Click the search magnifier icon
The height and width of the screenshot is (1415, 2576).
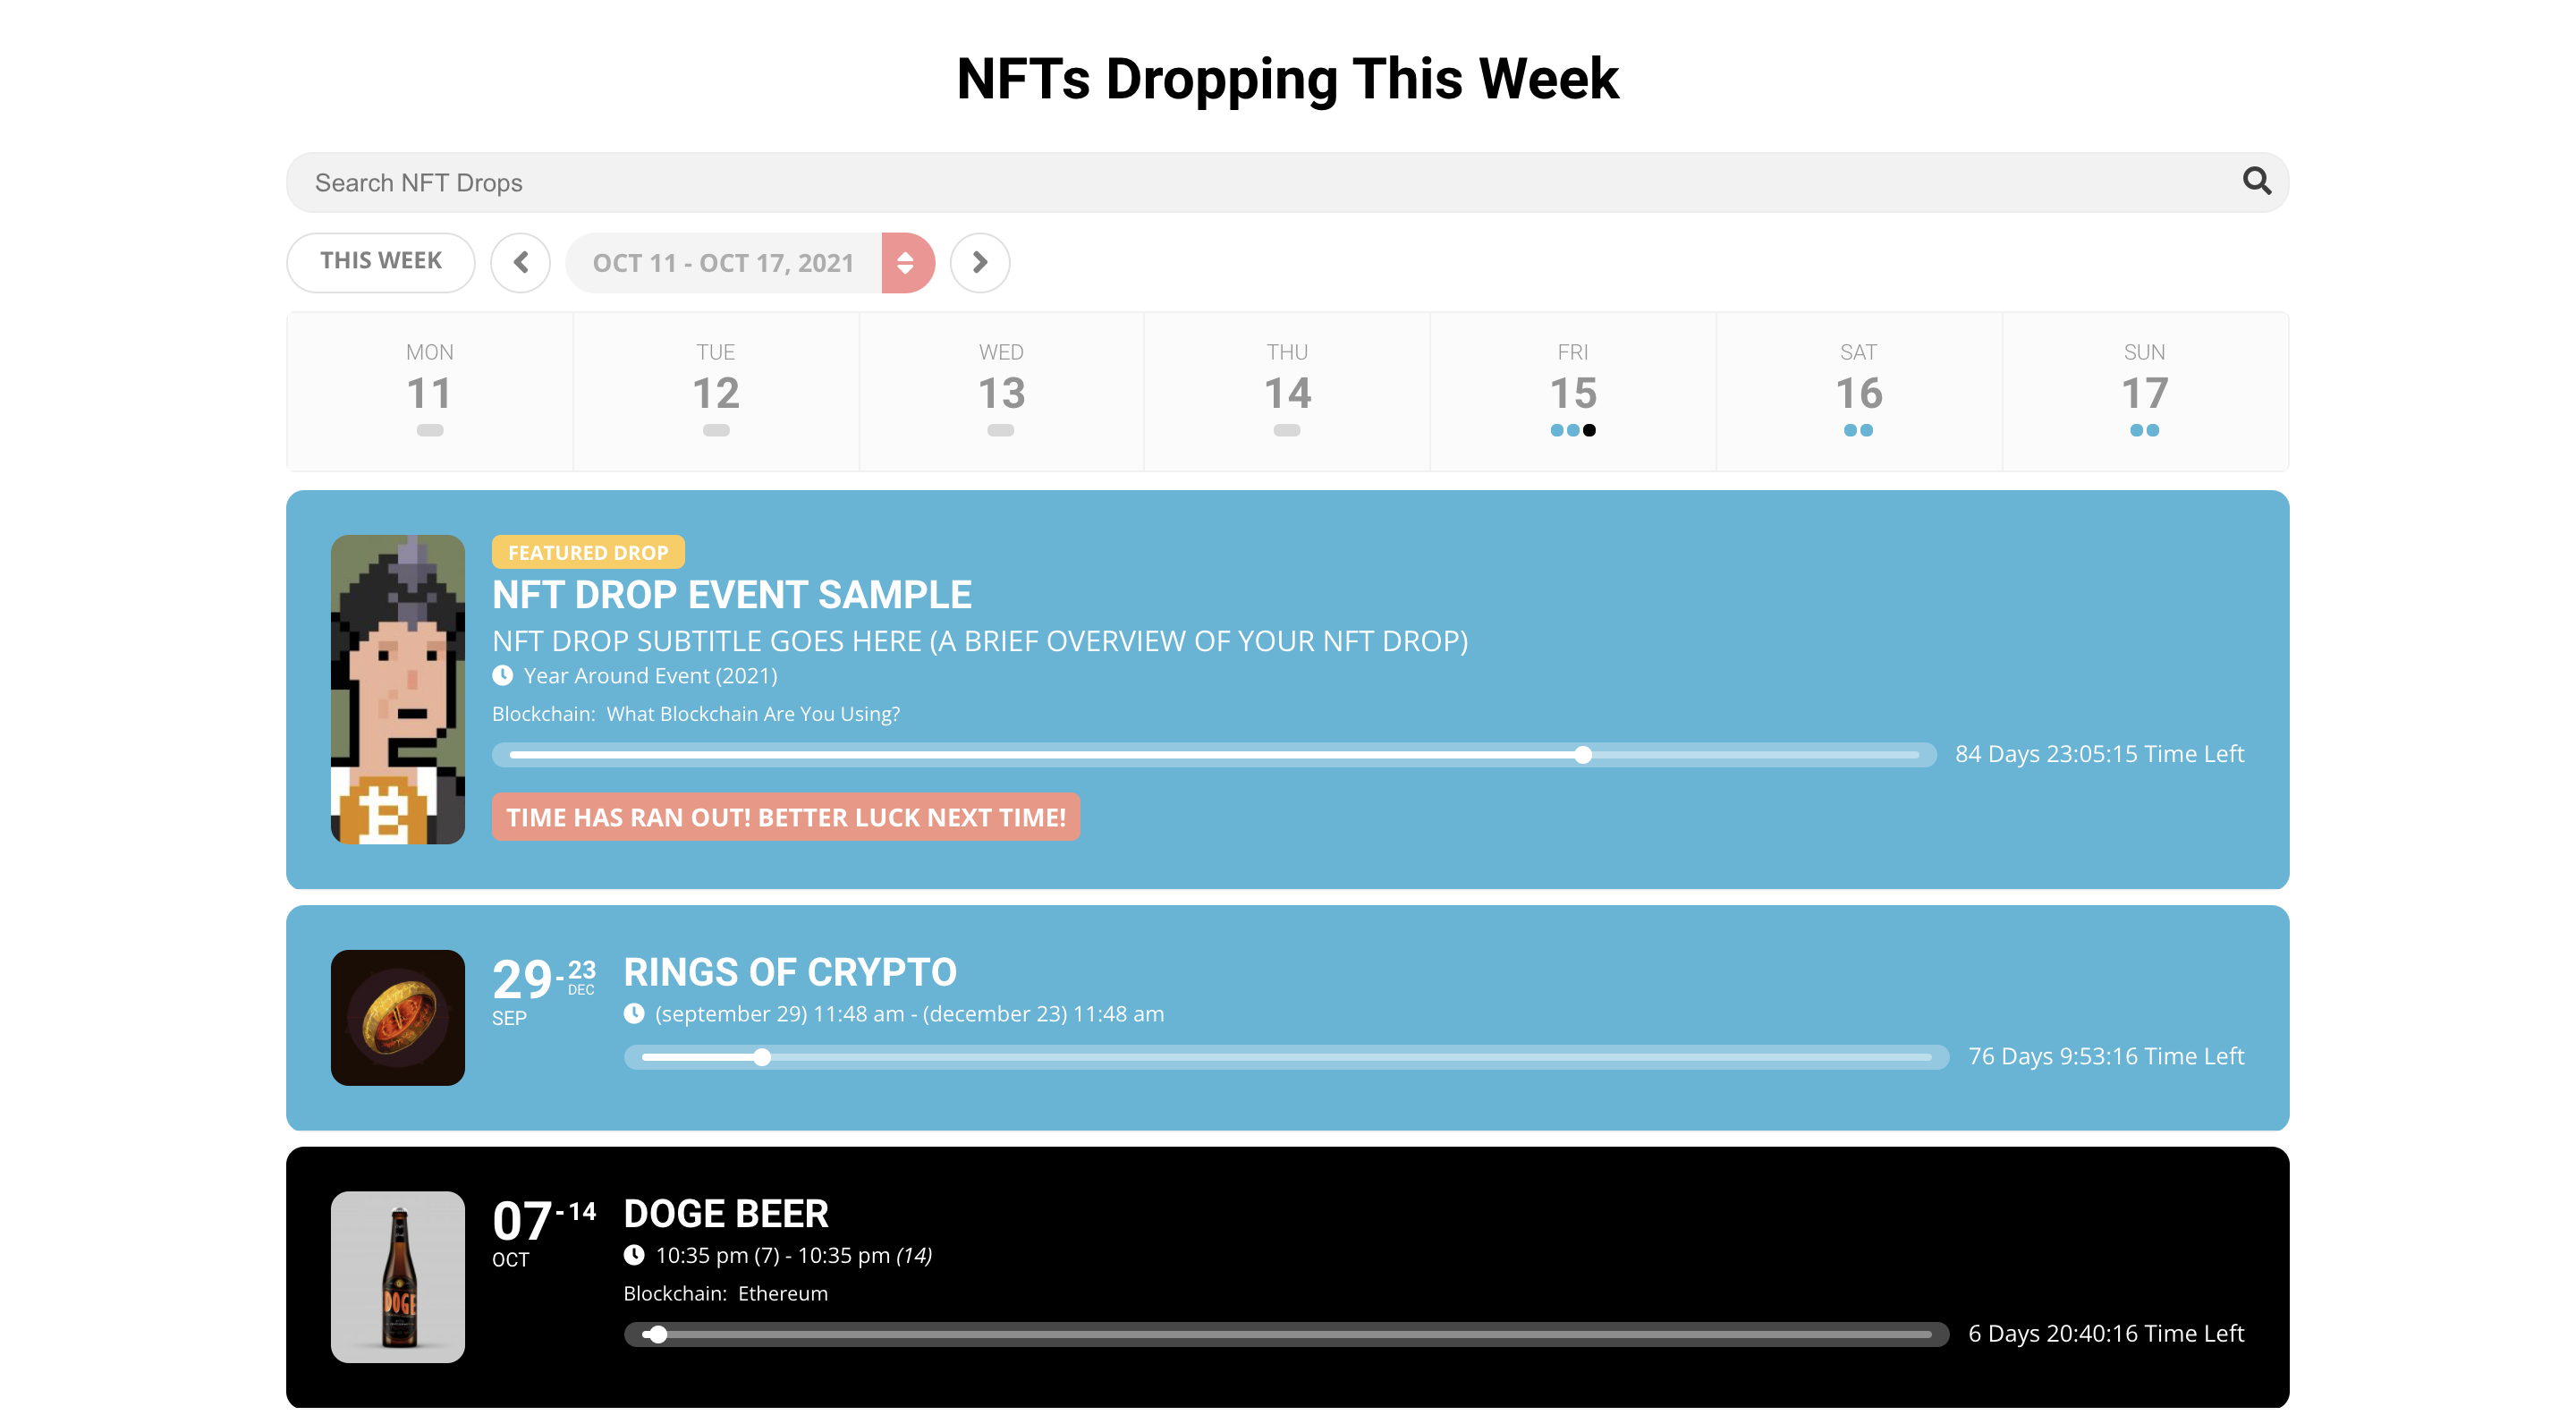point(2258,182)
